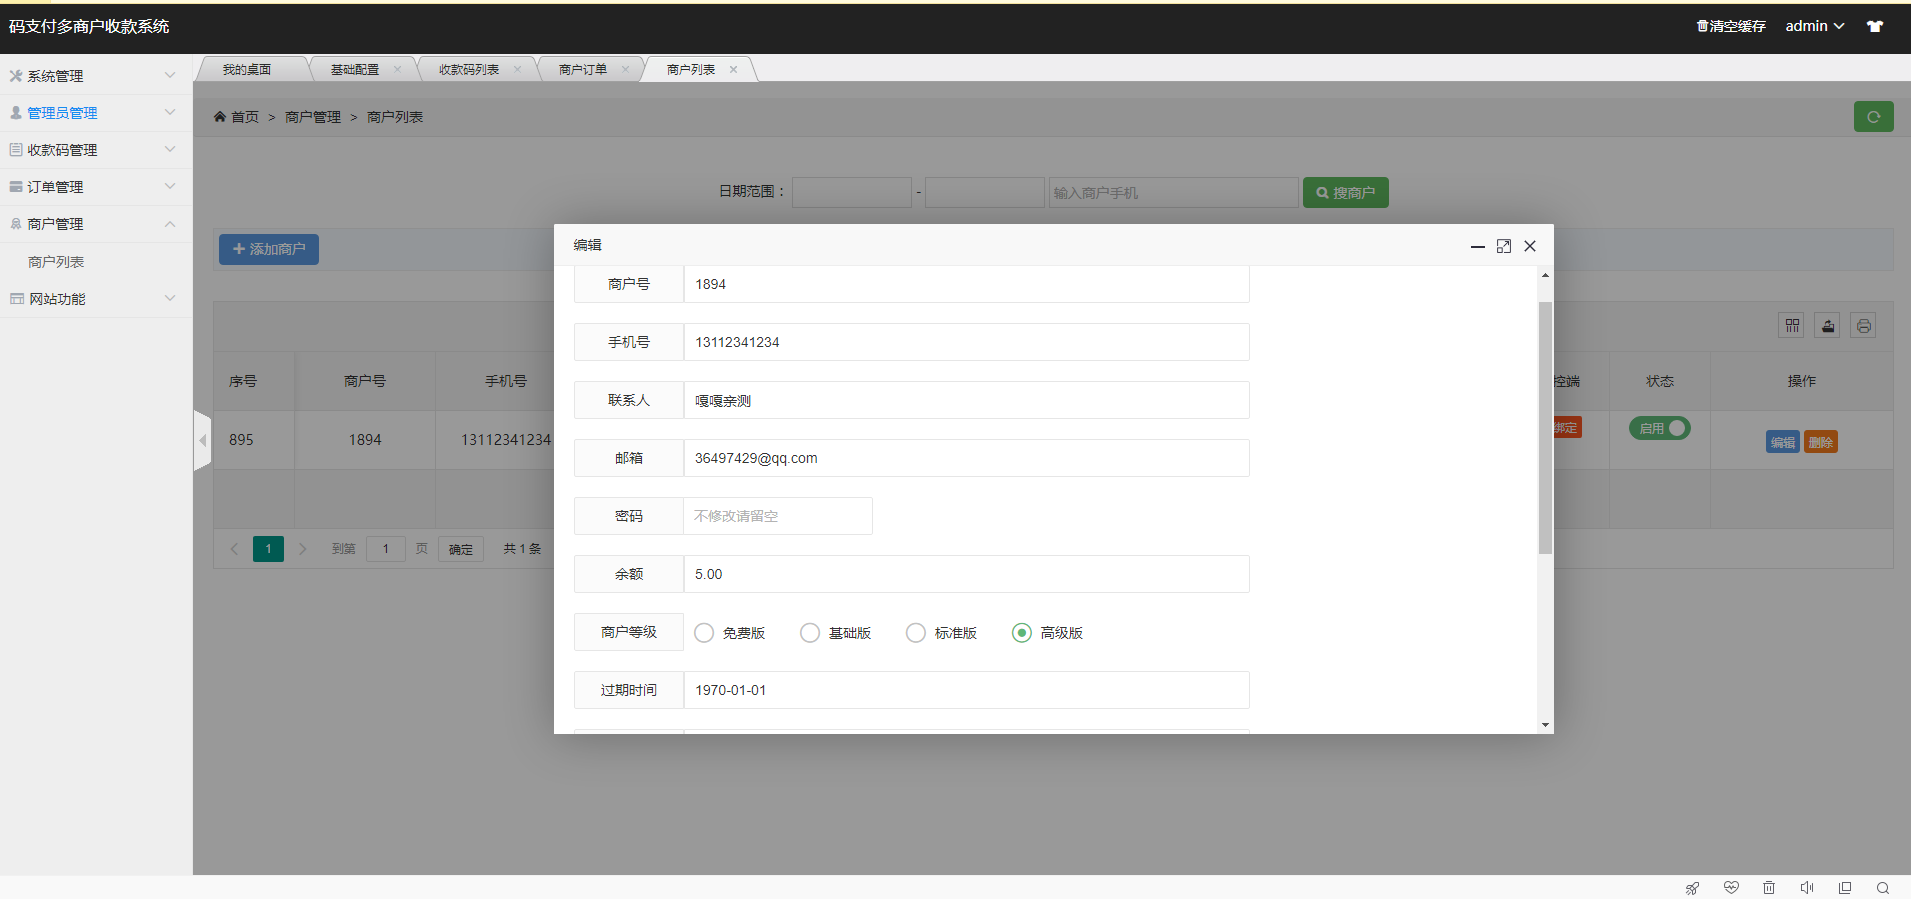Switch to the 收款码列表 tab
This screenshot has height=899, width=1911.
[469, 70]
